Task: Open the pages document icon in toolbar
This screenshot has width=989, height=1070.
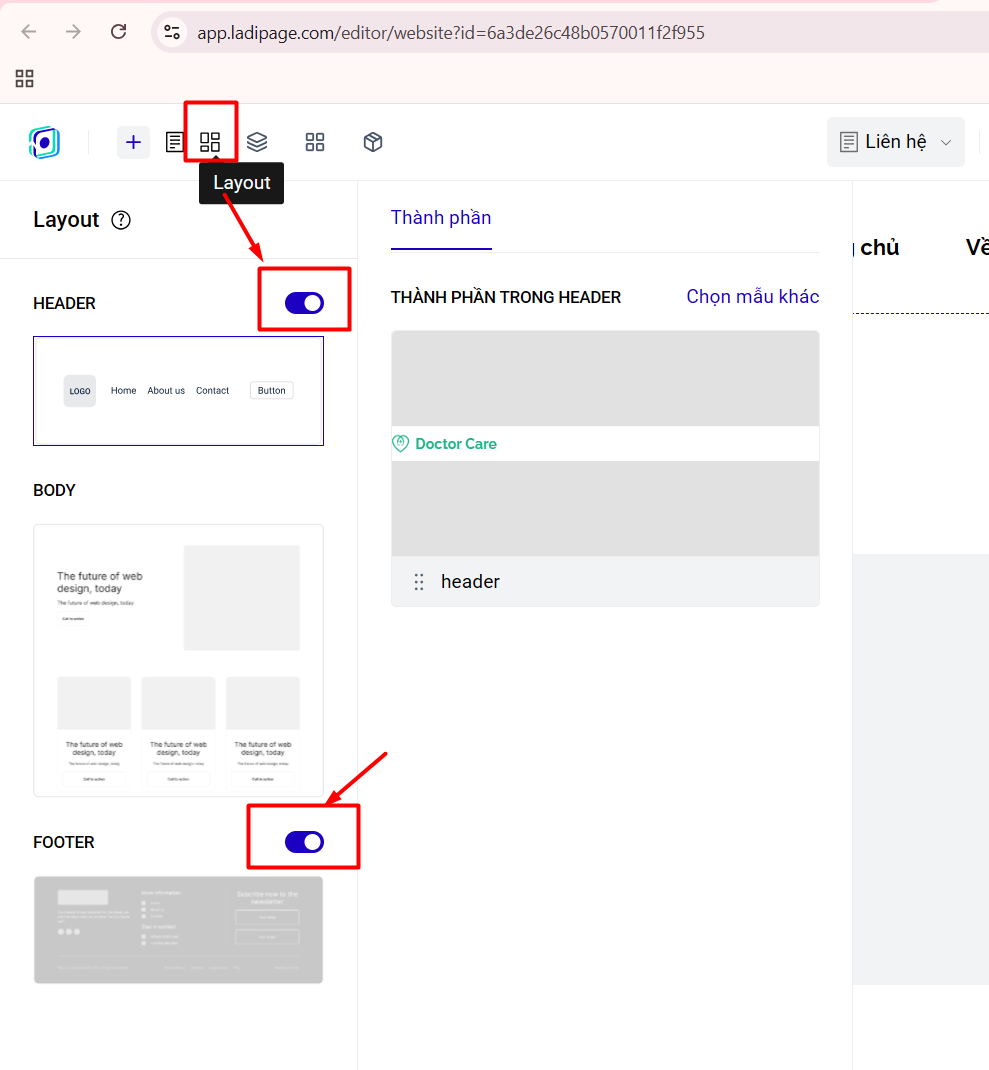Action: (x=175, y=142)
